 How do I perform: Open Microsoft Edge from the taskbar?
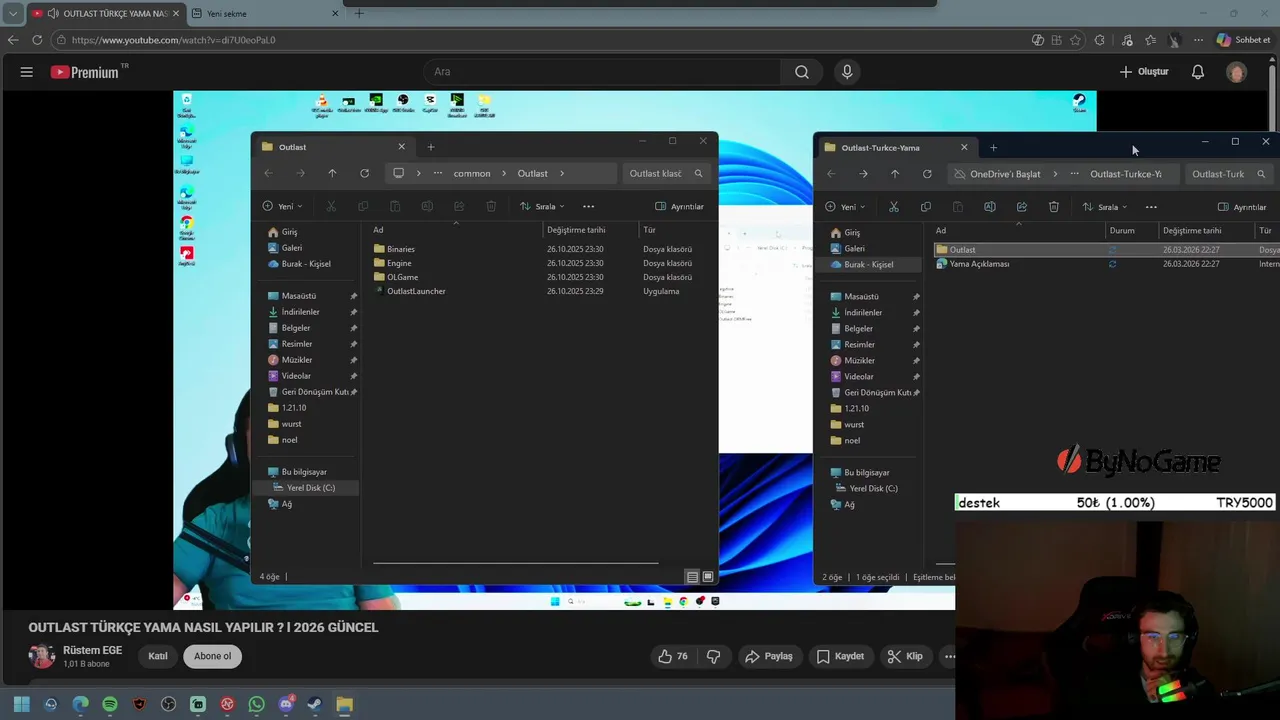[x=81, y=704]
